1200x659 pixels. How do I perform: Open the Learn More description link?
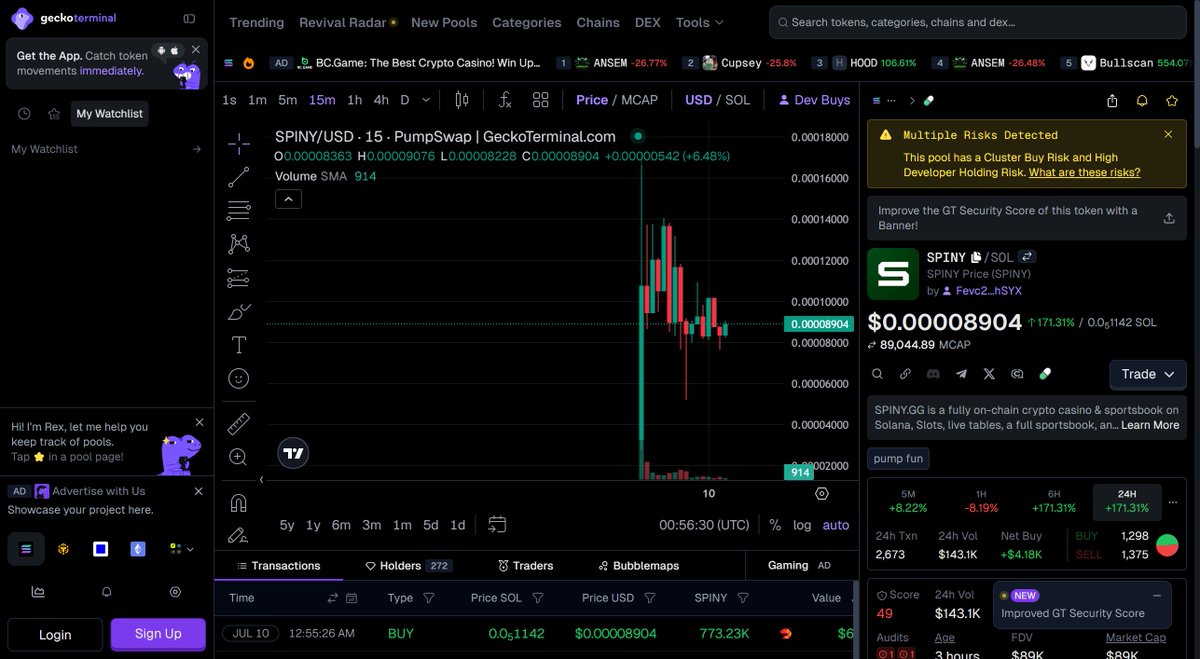[1150, 425]
